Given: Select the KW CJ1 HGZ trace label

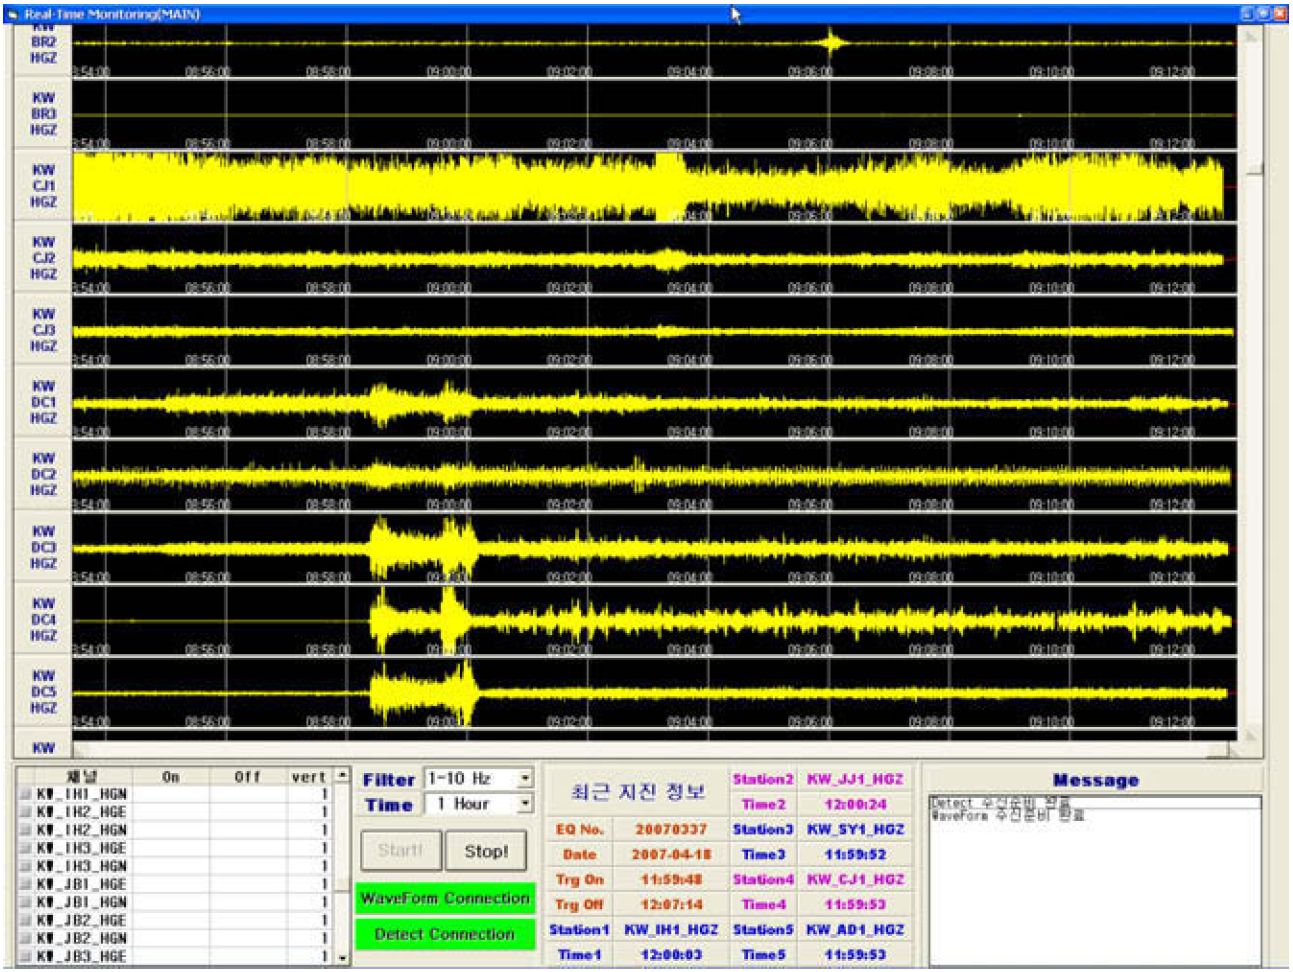Looking at the screenshot, I should [43, 186].
